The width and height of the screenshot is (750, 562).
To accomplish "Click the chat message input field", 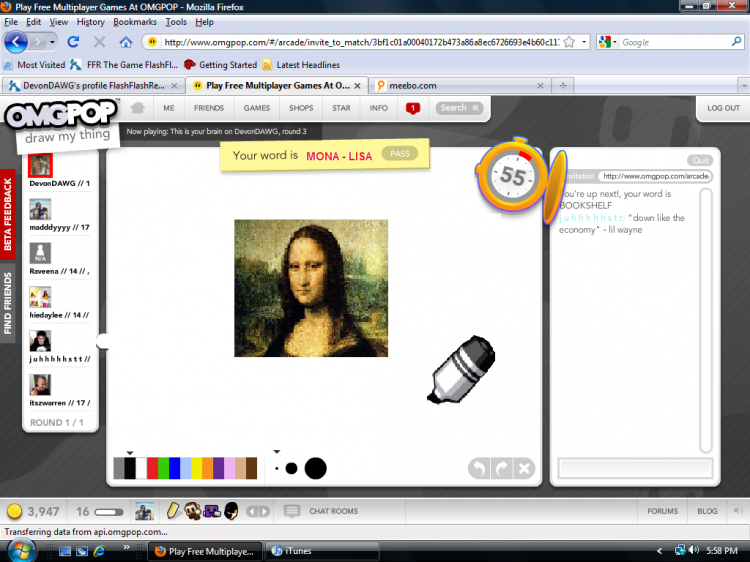I will tap(635, 468).
